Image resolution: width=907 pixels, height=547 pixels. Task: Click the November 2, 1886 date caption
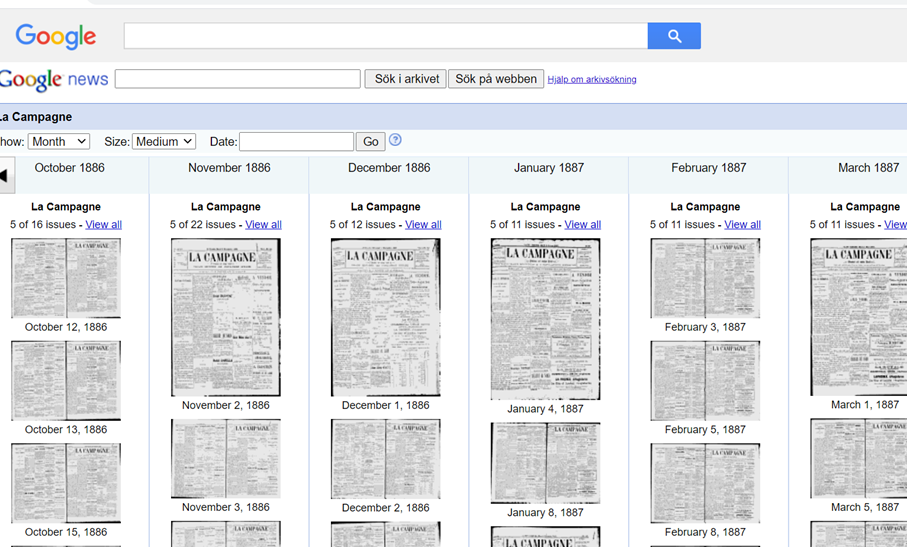(226, 405)
